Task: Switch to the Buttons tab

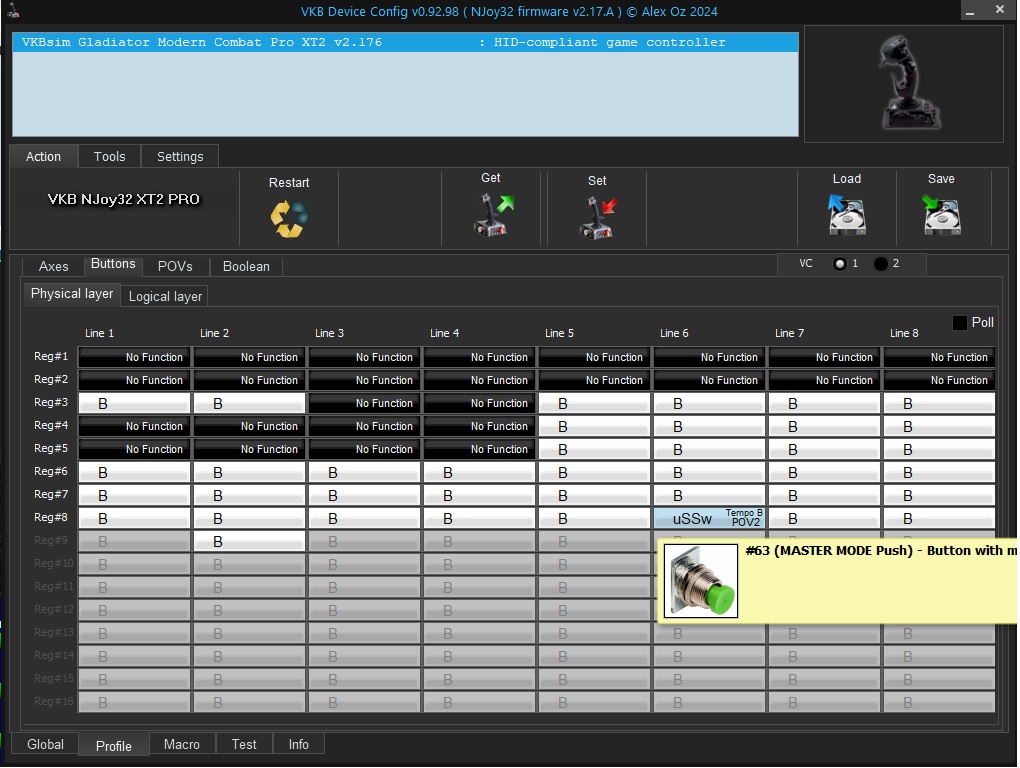Action: point(113,264)
